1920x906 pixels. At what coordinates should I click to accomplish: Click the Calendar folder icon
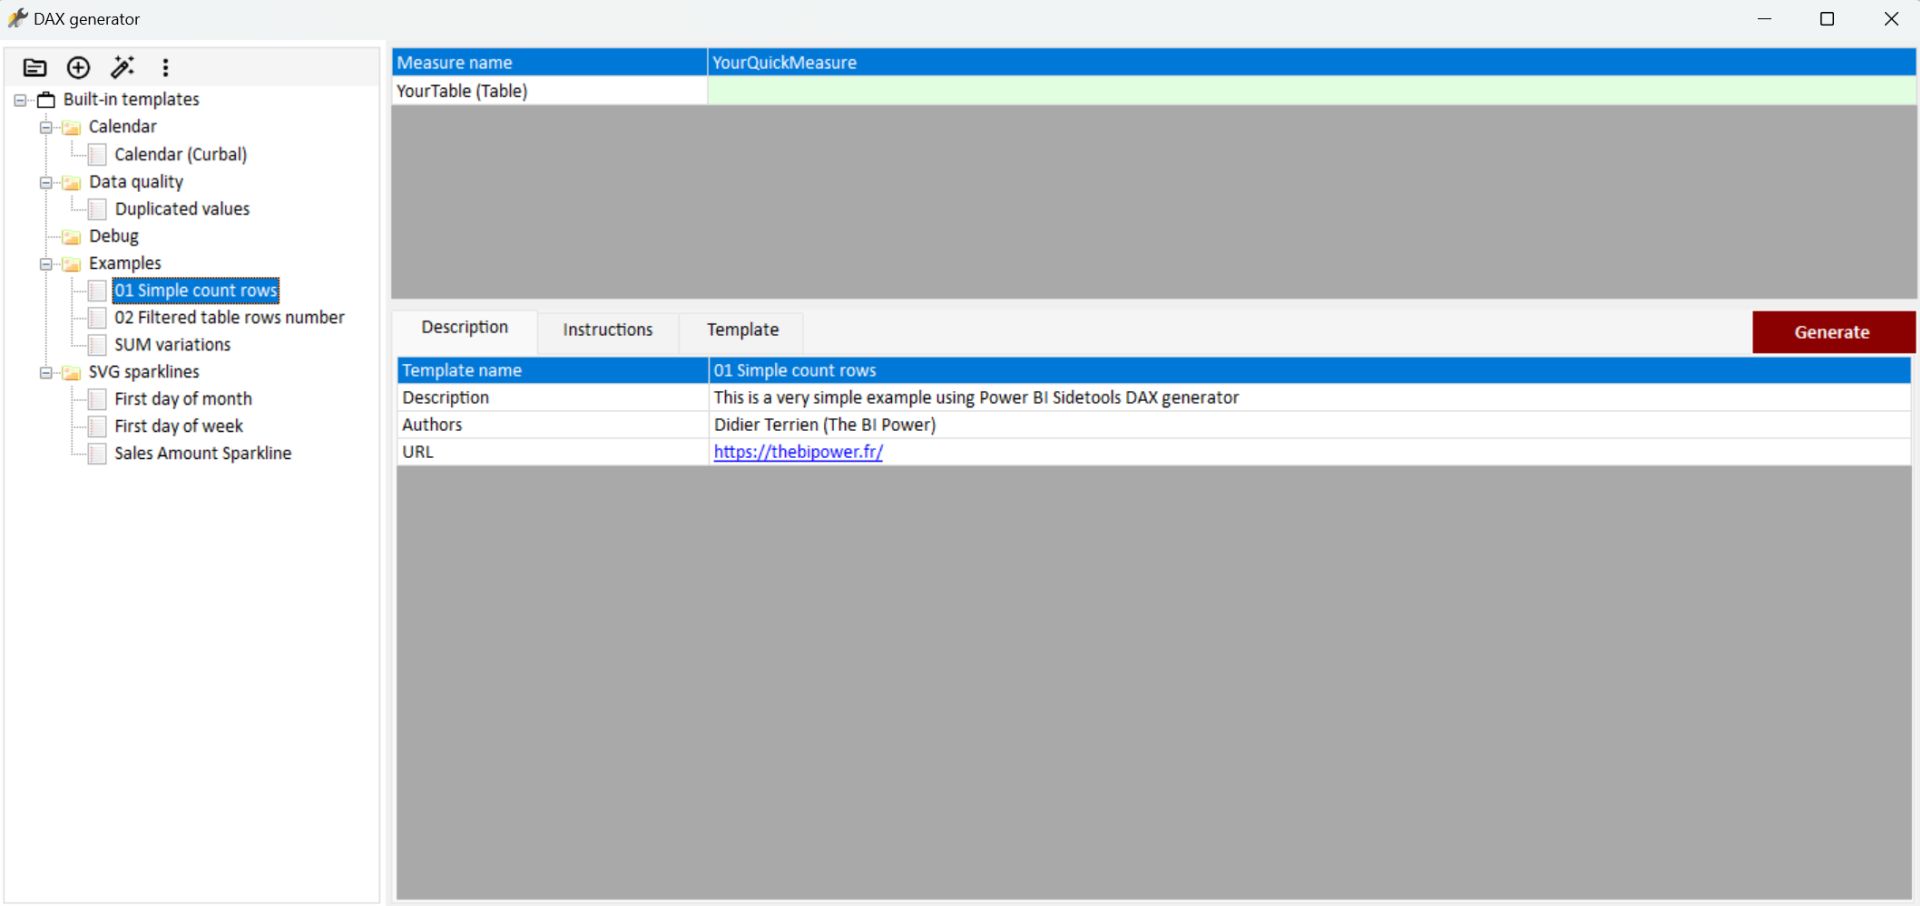[x=71, y=127]
